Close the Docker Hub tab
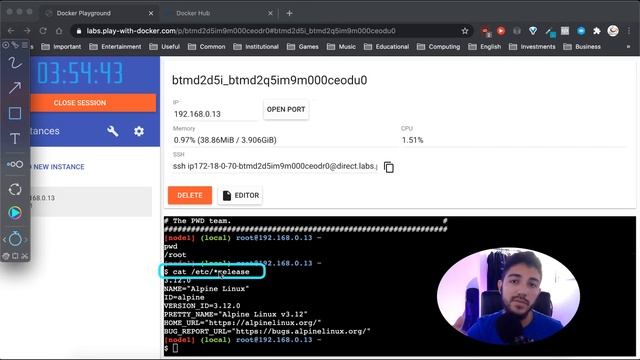Viewport: 640px width, 360px height. [270, 13]
